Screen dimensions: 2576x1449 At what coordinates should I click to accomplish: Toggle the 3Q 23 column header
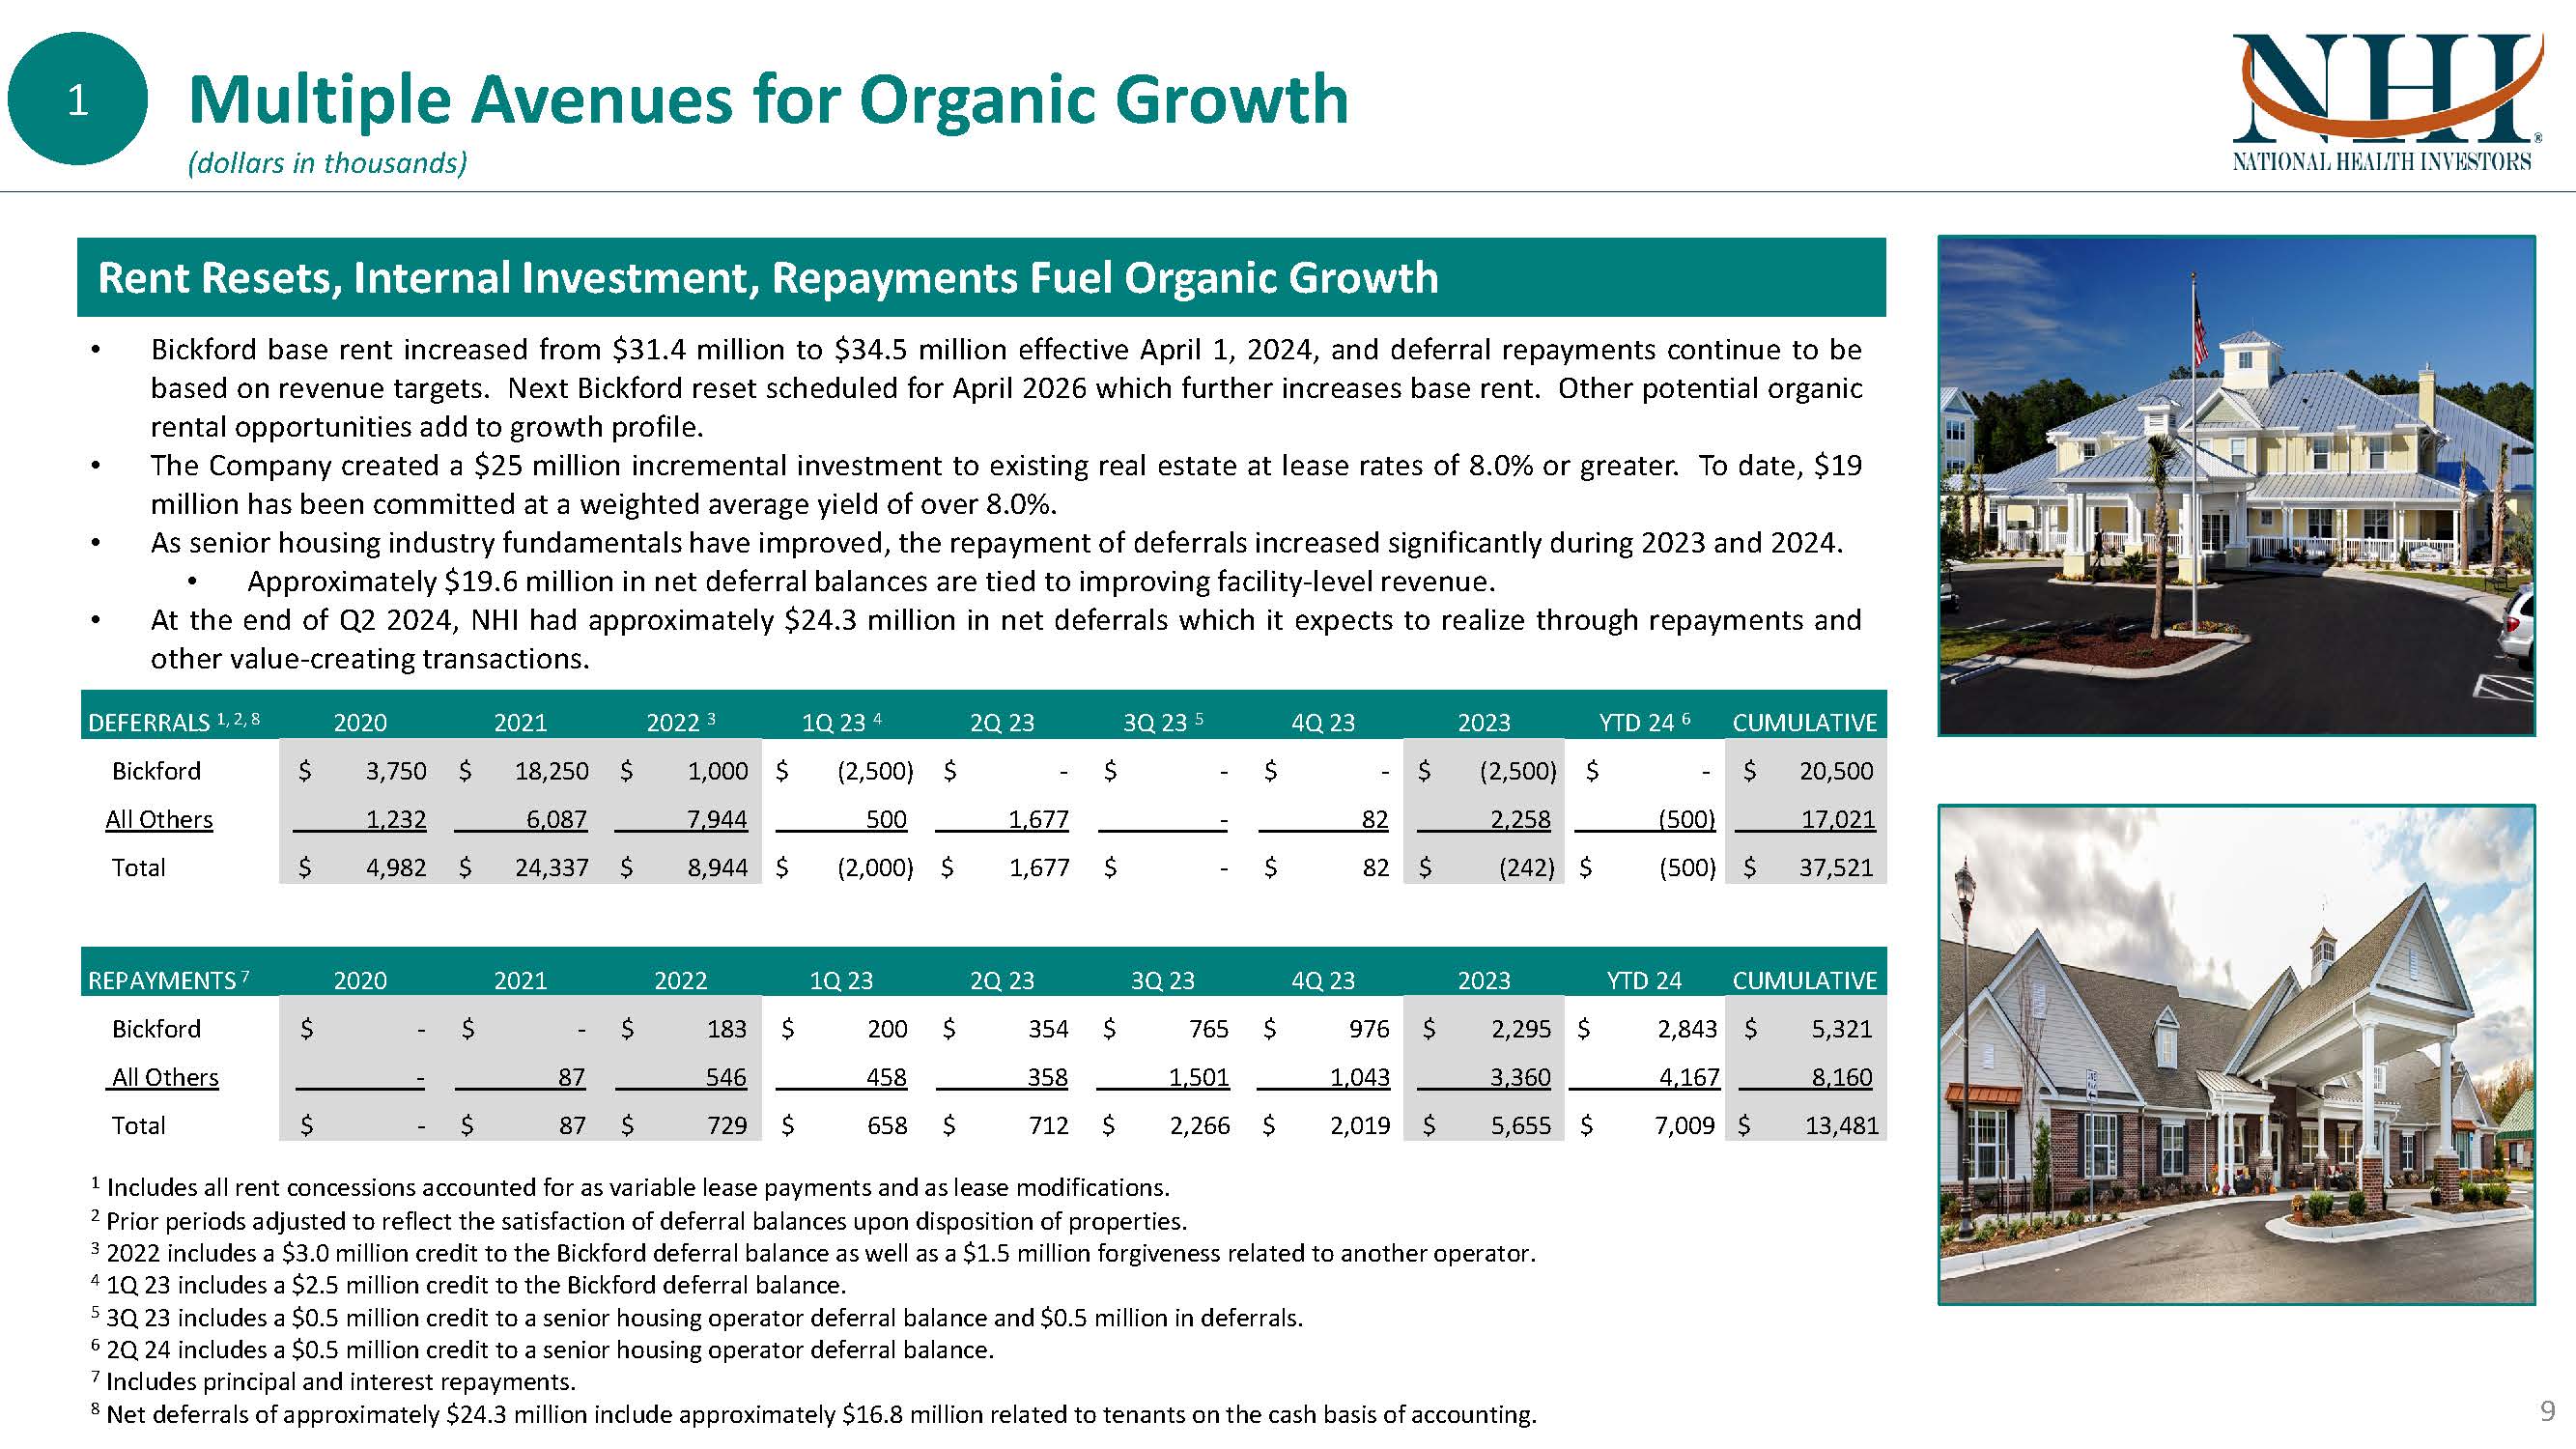1160,722
